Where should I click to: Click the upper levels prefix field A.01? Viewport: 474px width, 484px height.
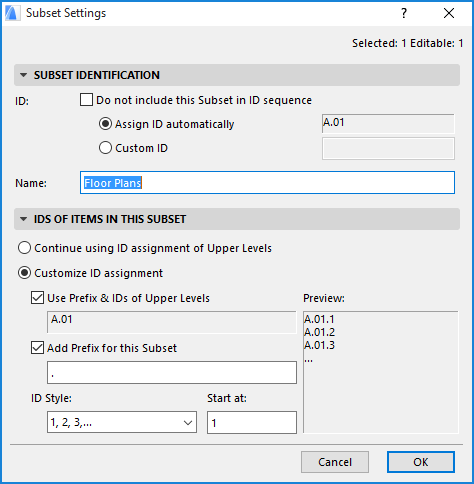(x=172, y=322)
